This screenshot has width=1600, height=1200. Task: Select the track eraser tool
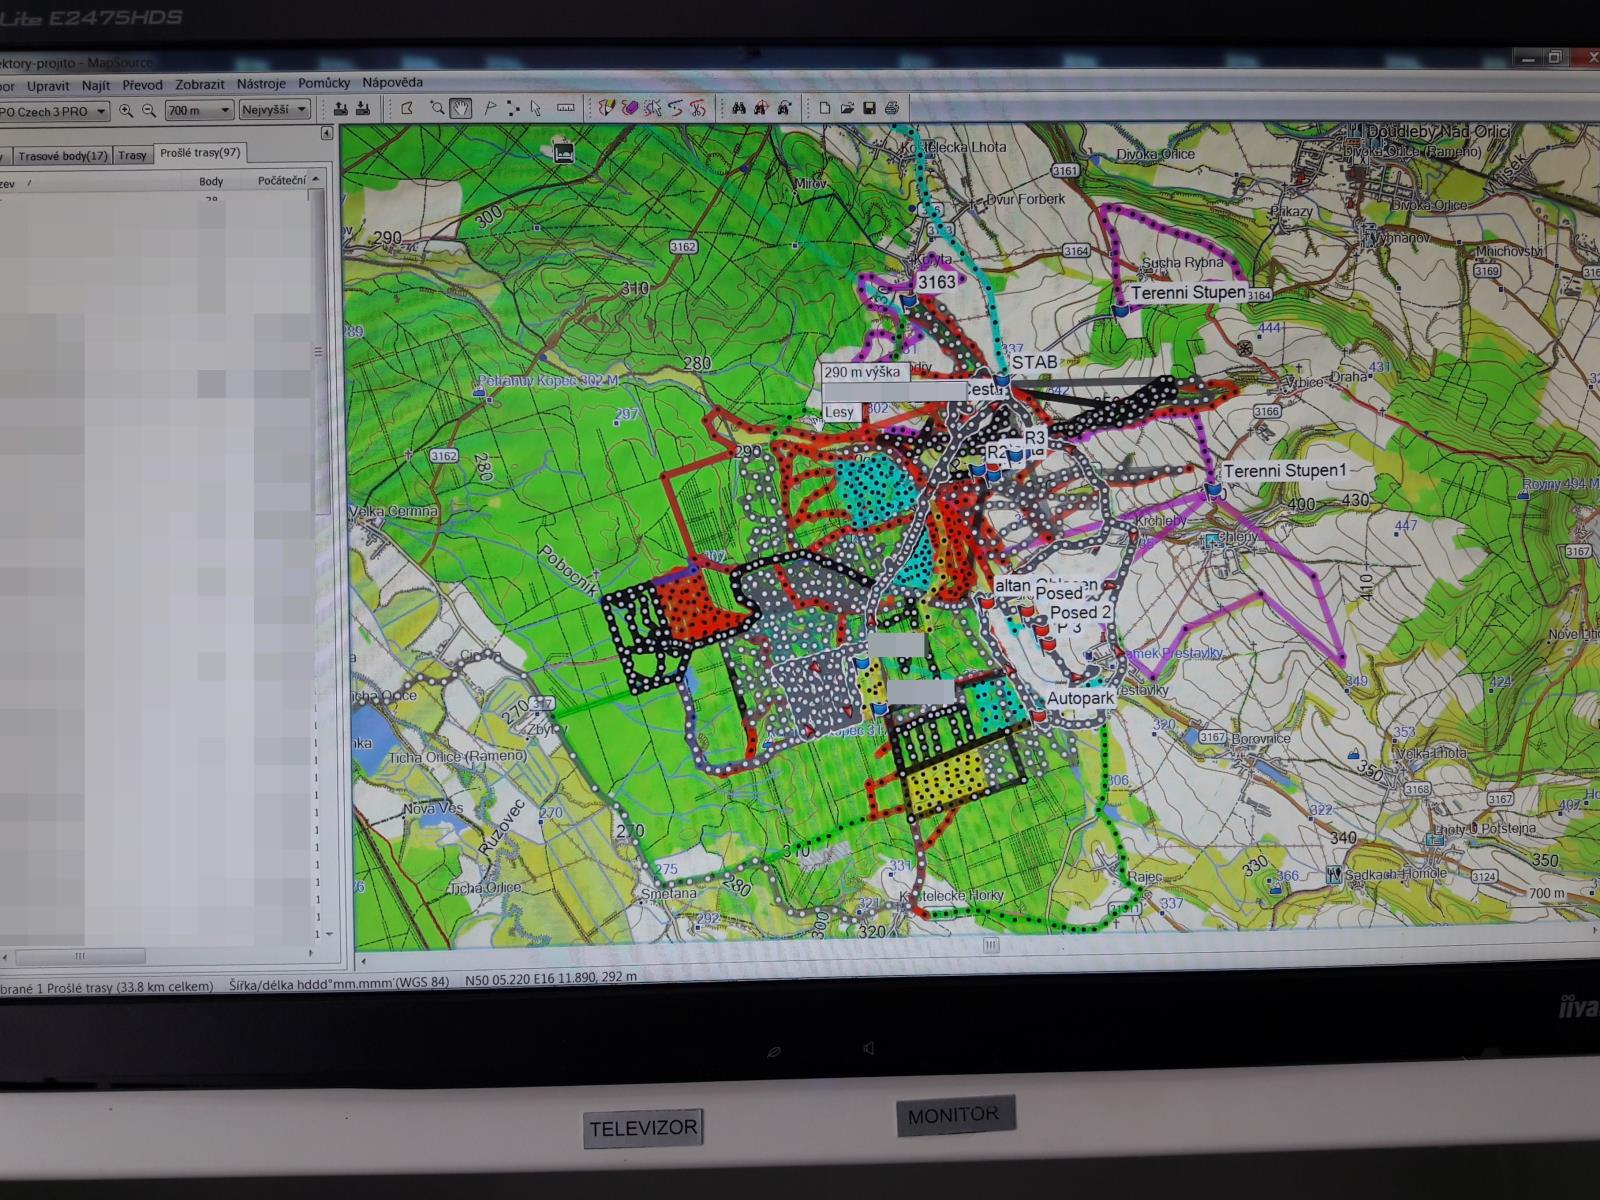630,108
